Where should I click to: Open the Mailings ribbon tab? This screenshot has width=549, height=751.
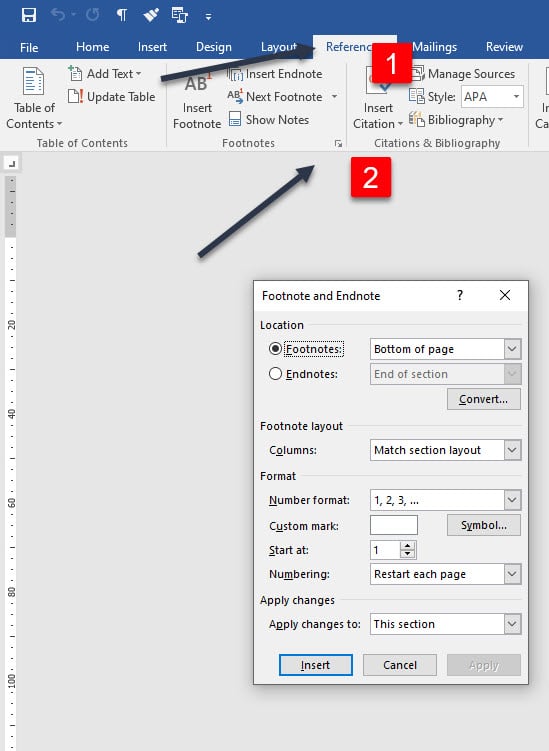435,47
